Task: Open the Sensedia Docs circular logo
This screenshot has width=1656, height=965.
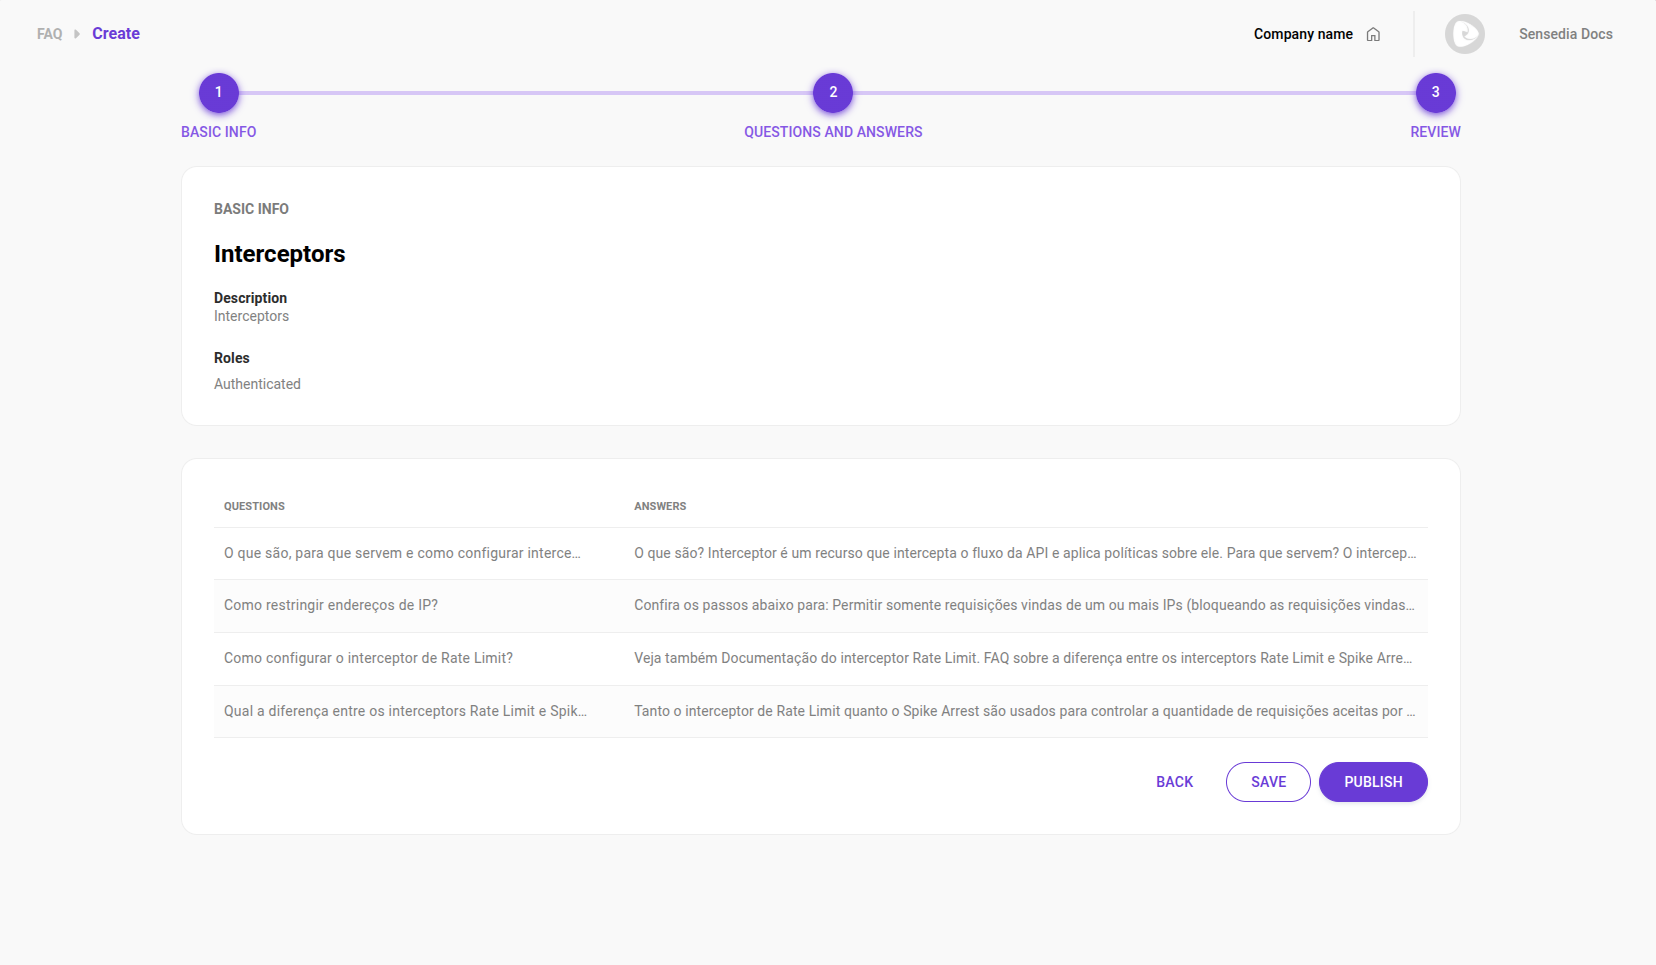Action: (x=1464, y=33)
